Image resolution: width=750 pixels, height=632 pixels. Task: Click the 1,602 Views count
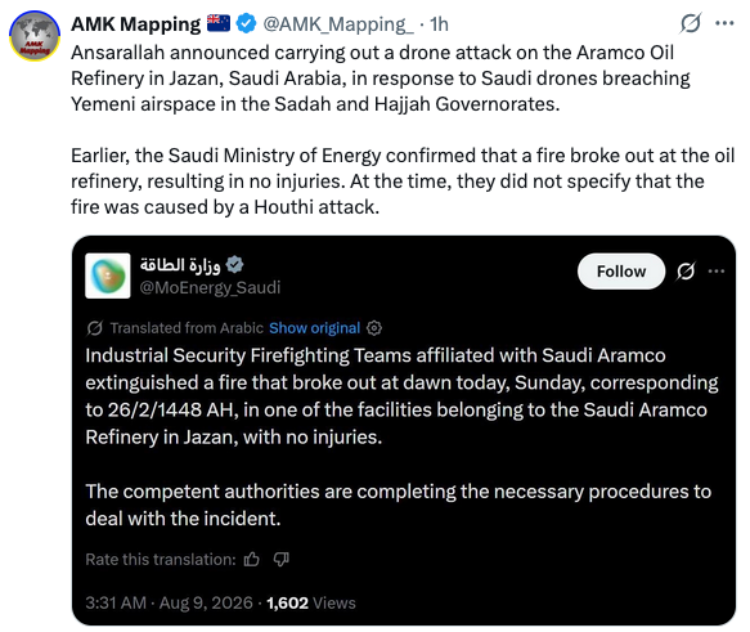(x=311, y=603)
